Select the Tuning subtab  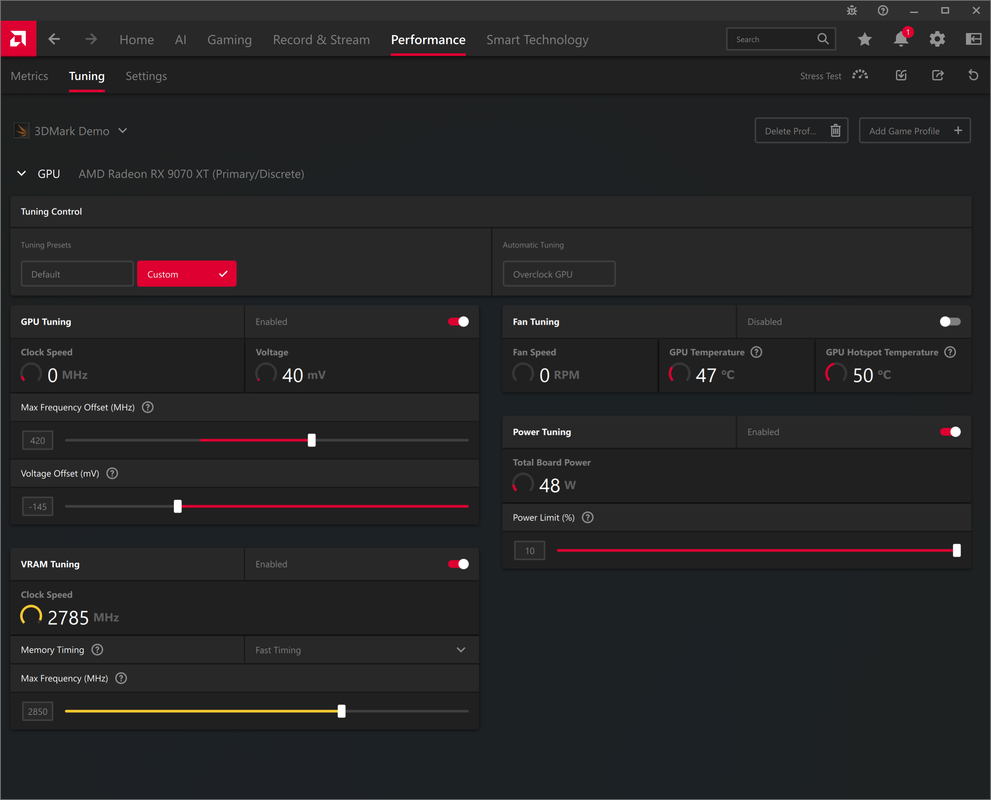87,76
